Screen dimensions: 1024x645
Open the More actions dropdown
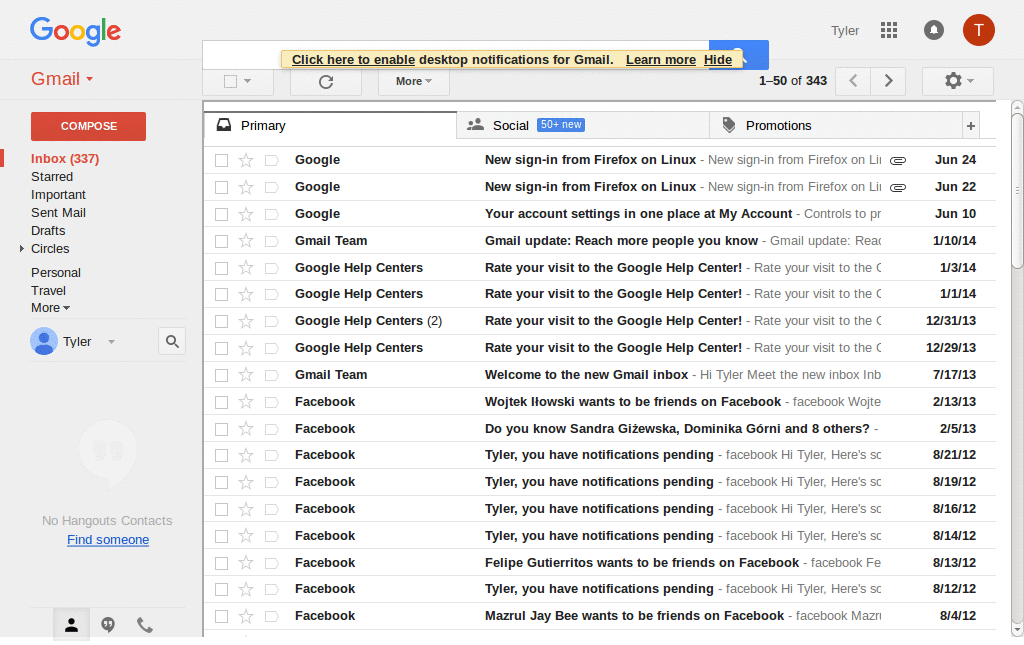click(x=414, y=82)
